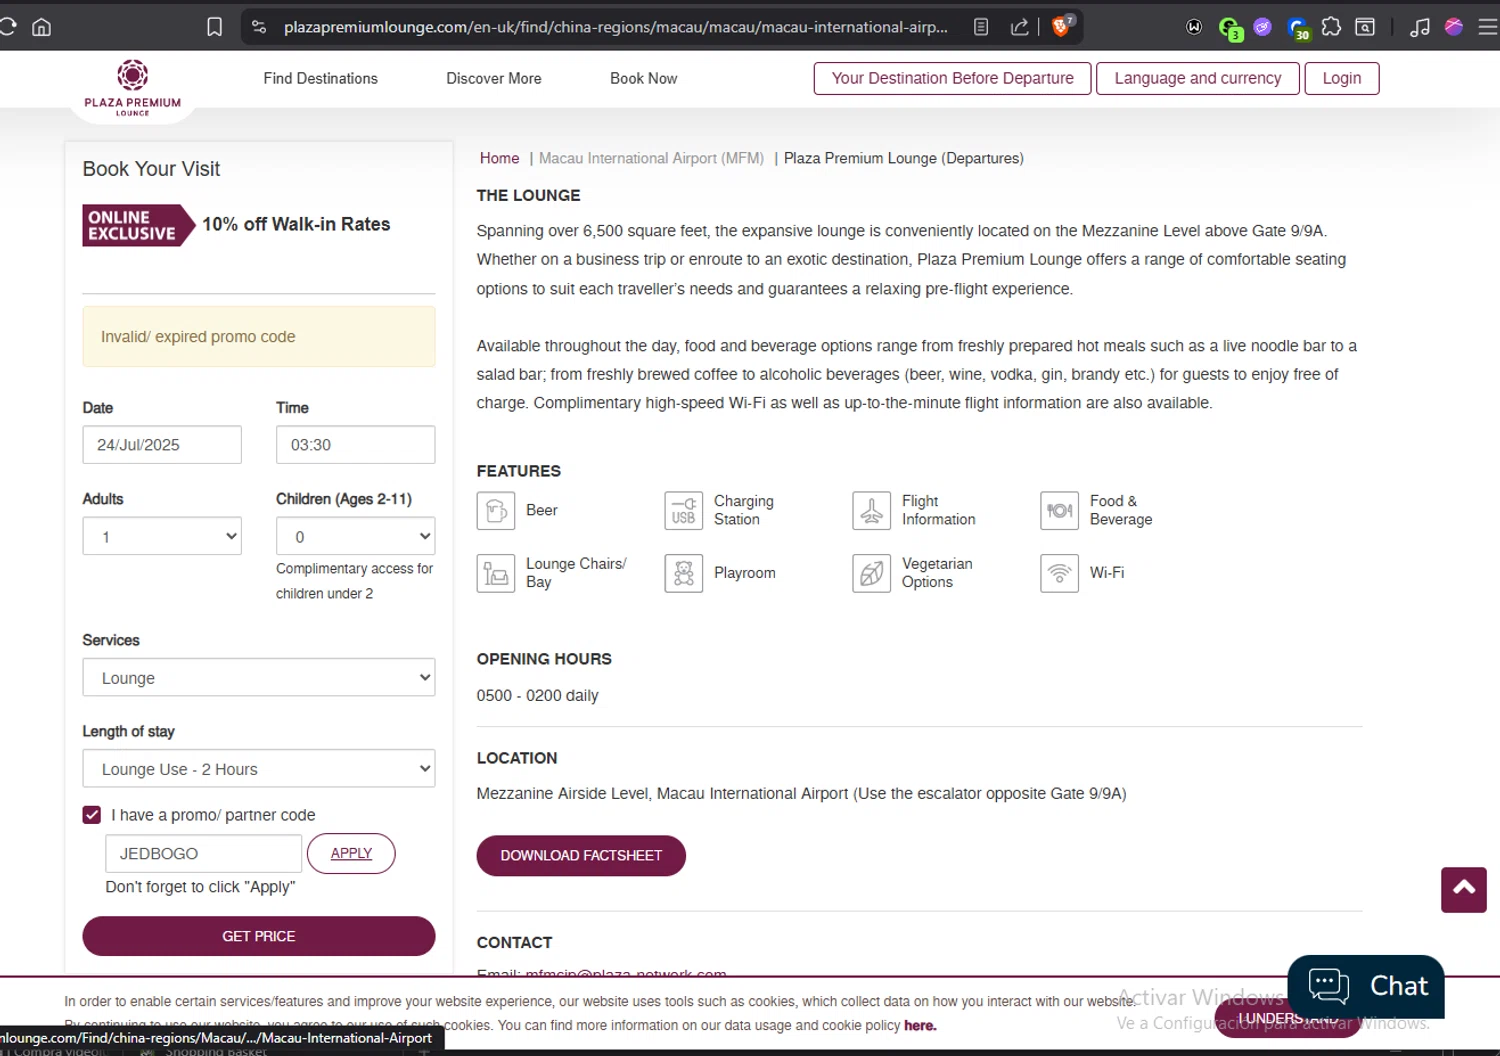Click the blue extension icon with badge 30

(1298, 28)
